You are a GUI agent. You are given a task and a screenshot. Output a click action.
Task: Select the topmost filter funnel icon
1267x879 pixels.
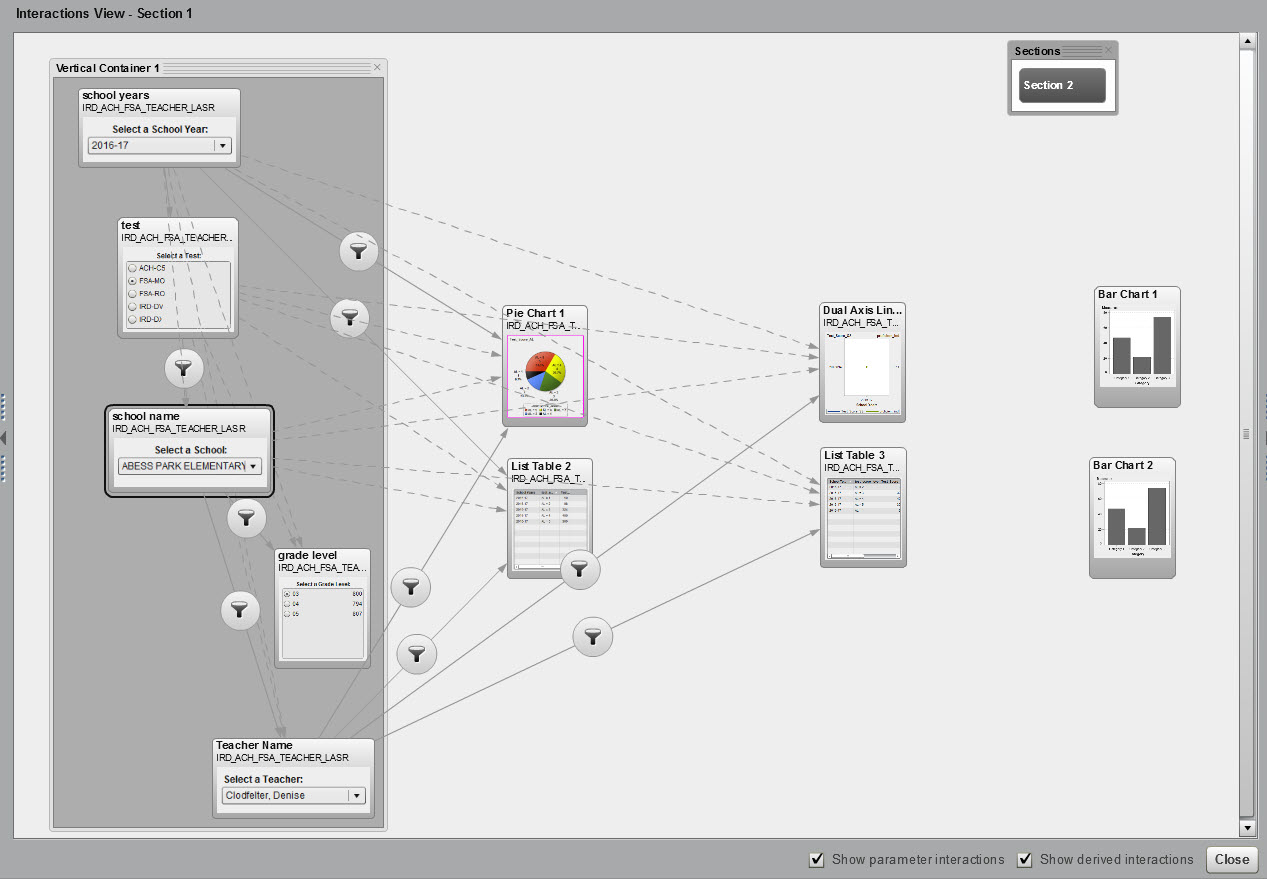coord(359,251)
